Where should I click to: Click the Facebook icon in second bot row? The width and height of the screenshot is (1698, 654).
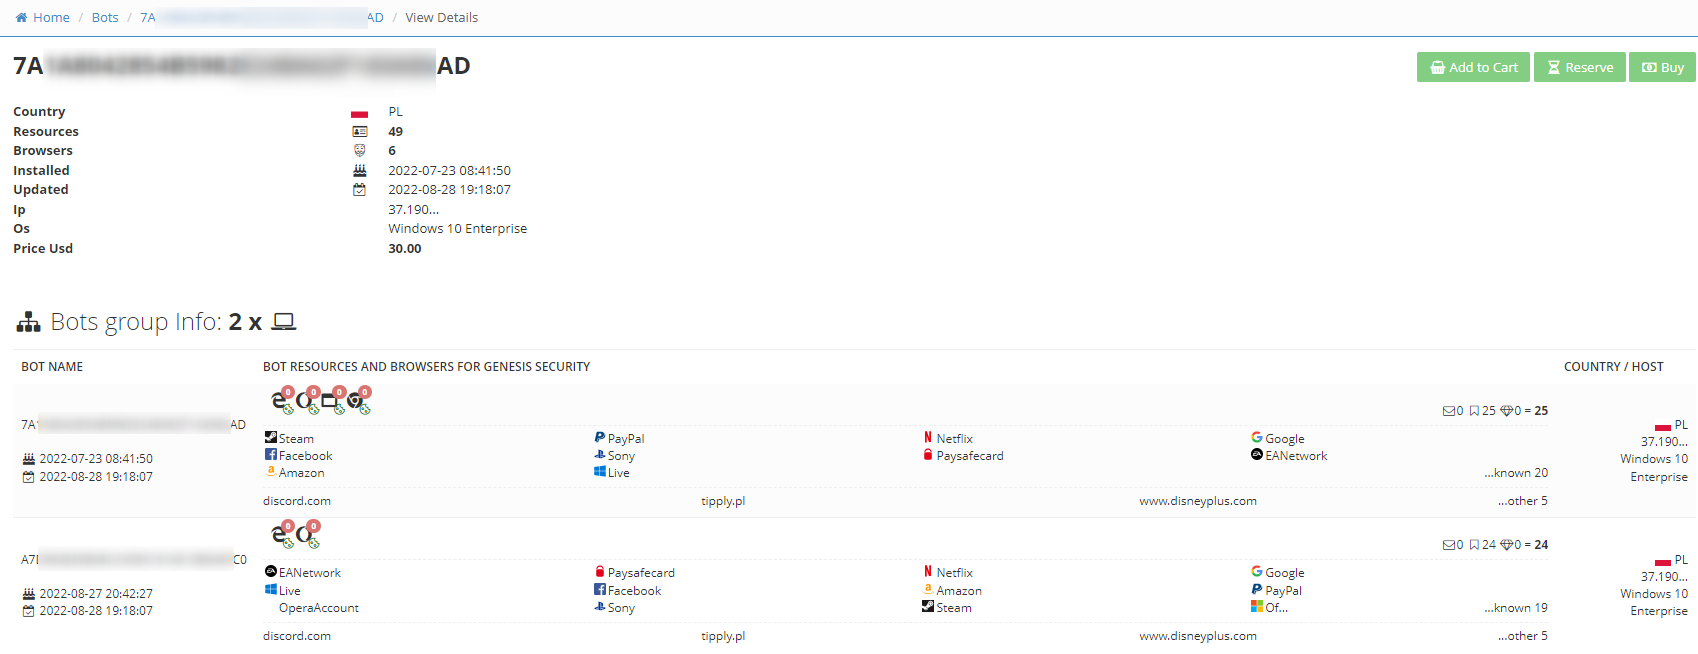[x=599, y=589]
